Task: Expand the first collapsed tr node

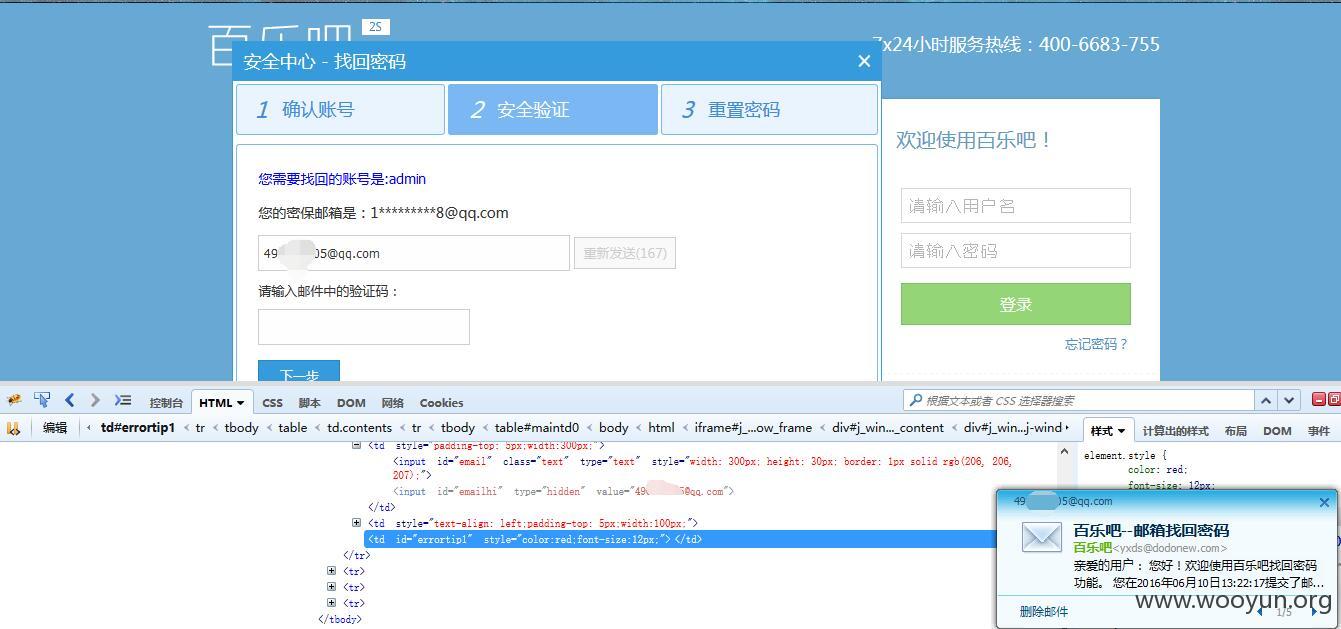Action: point(331,571)
